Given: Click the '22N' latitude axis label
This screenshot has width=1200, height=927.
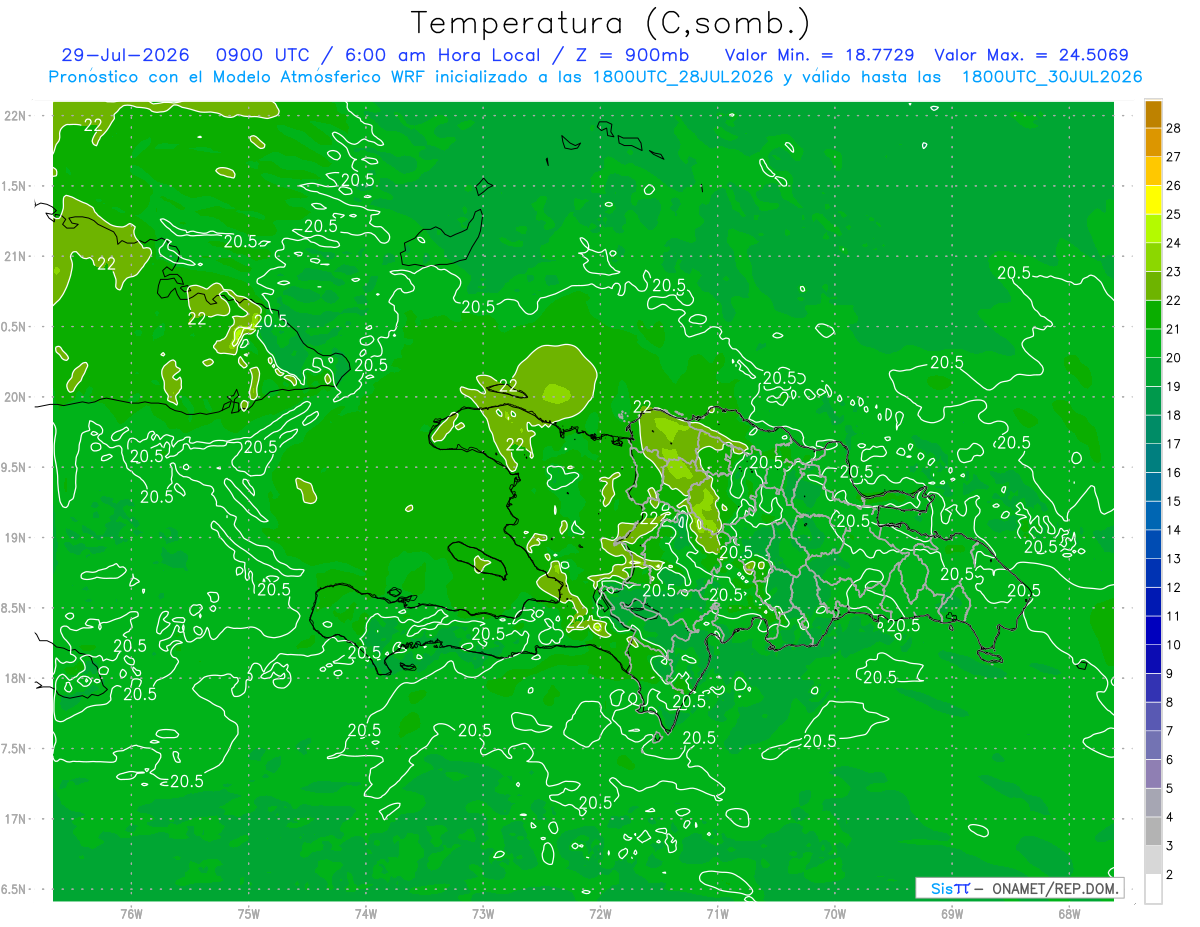Looking at the screenshot, I should pyautogui.click(x=17, y=116).
